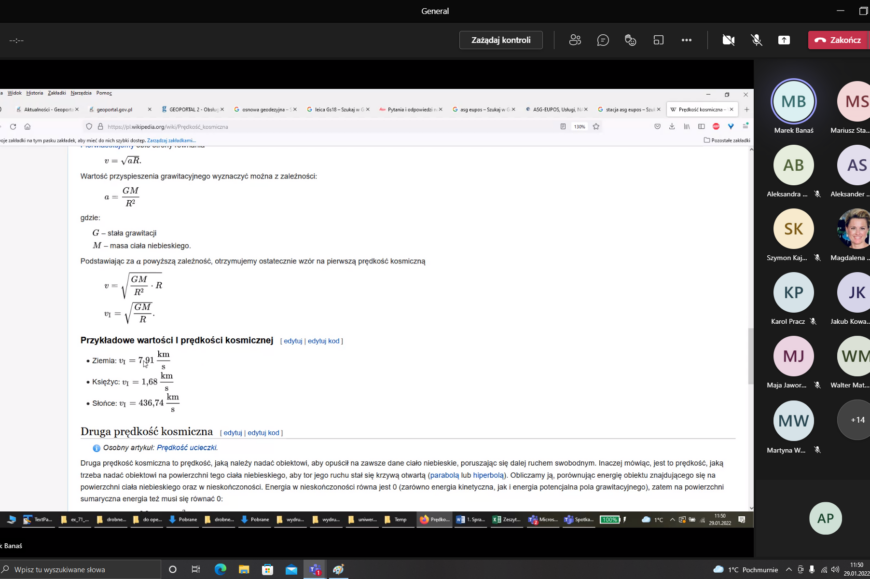Open the meeting chat icon
Viewport: 870px width, 579px height.
603,40
